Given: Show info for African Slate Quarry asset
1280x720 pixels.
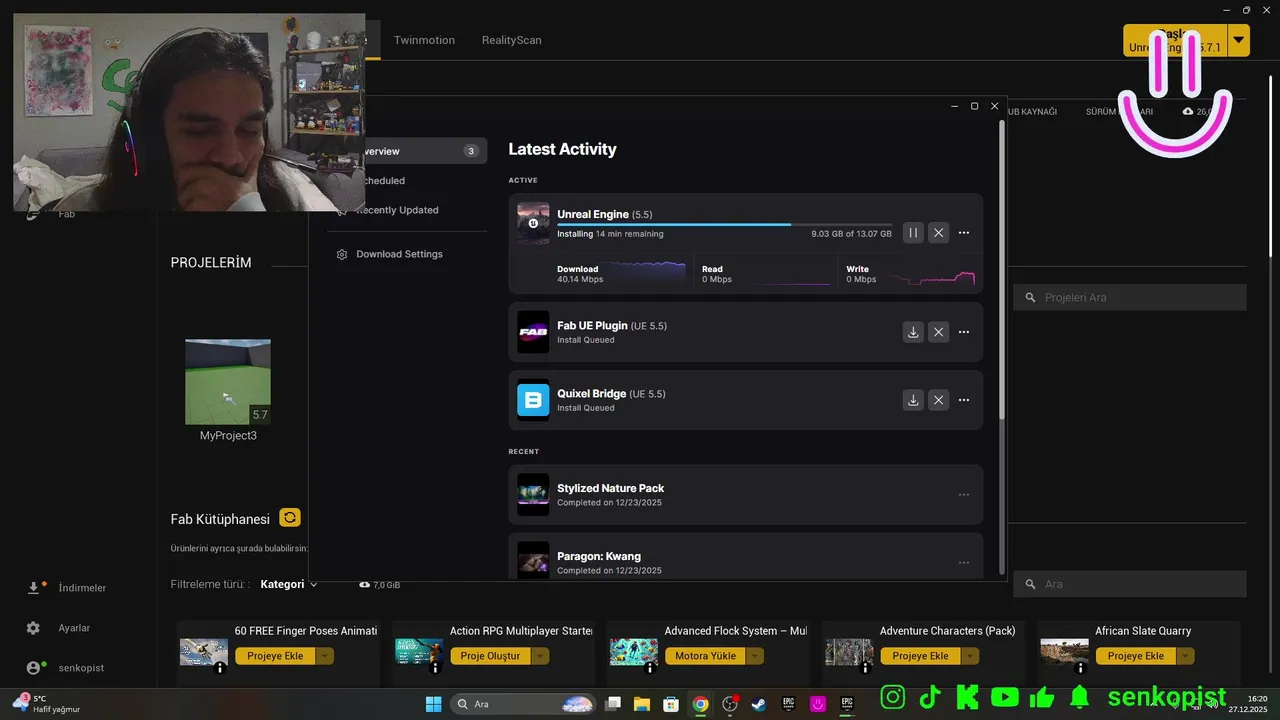Looking at the screenshot, I should point(1080,668).
